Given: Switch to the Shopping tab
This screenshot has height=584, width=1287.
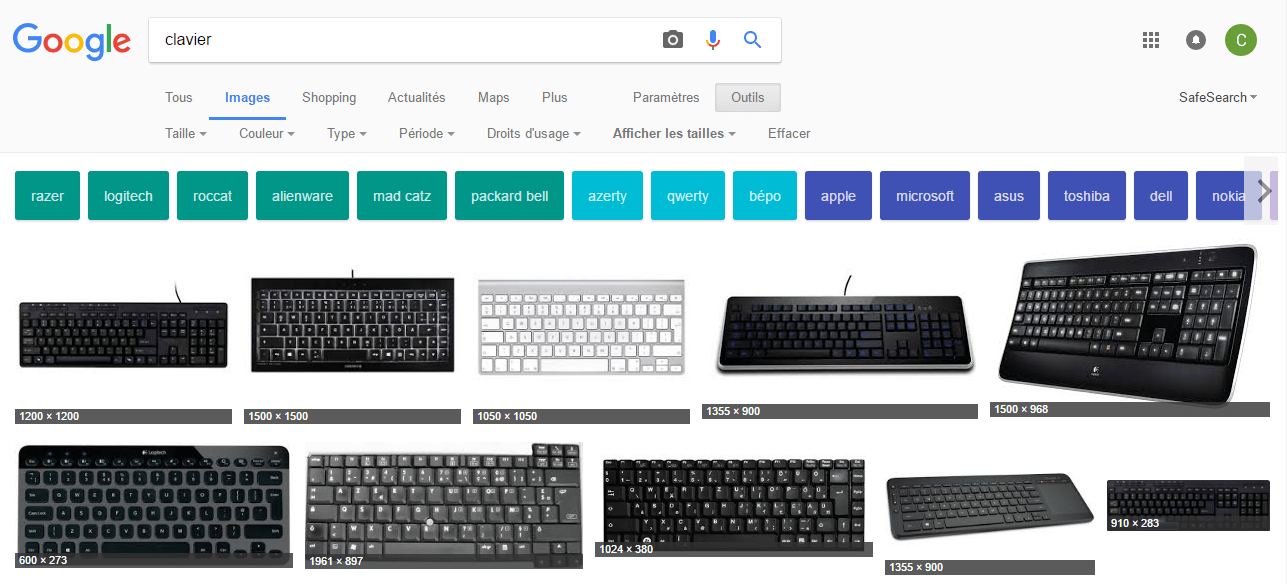Looking at the screenshot, I should (x=329, y=98).
